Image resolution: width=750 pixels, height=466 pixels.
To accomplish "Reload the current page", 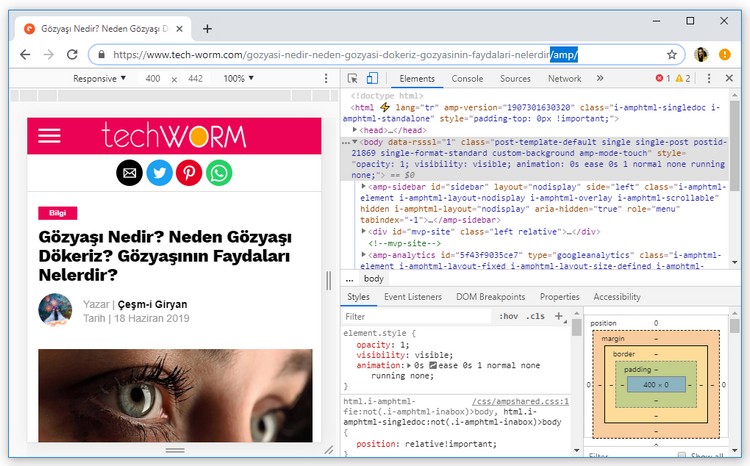I will pos(72,54).
